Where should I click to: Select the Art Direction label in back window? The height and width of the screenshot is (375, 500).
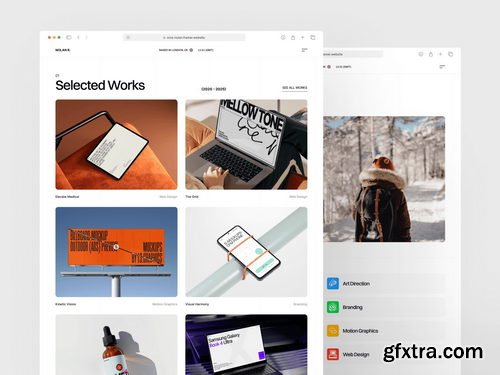click(x=356, y=284)
